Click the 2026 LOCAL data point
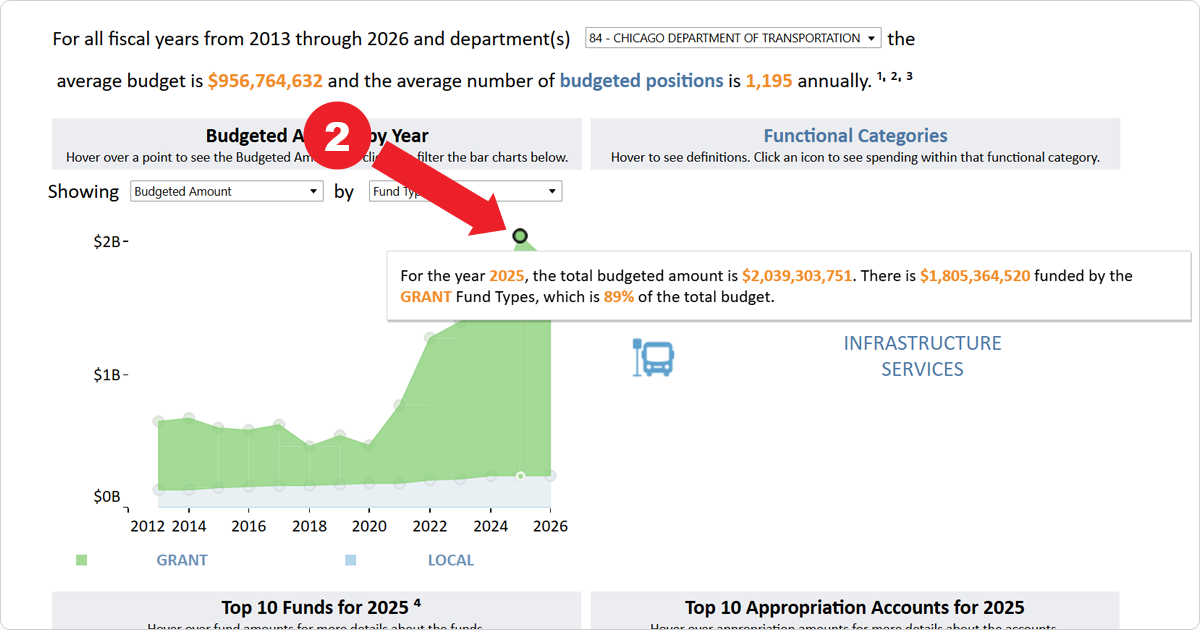The height and width of the screenshot is (630, 1200). 550,476
